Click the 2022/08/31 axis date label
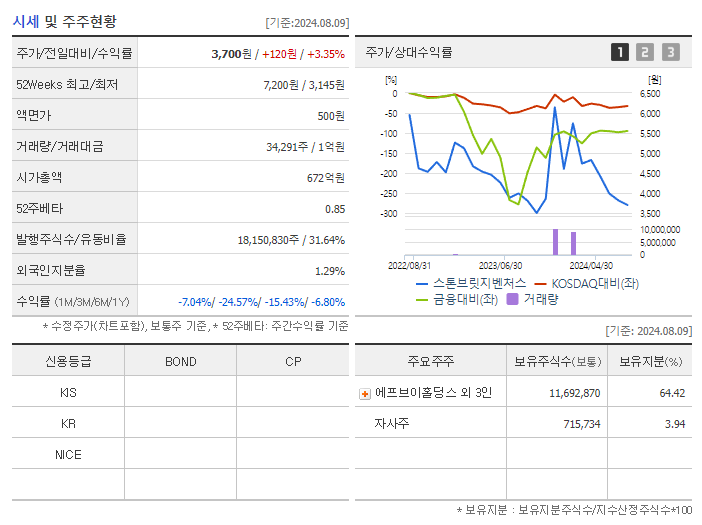 409,265
